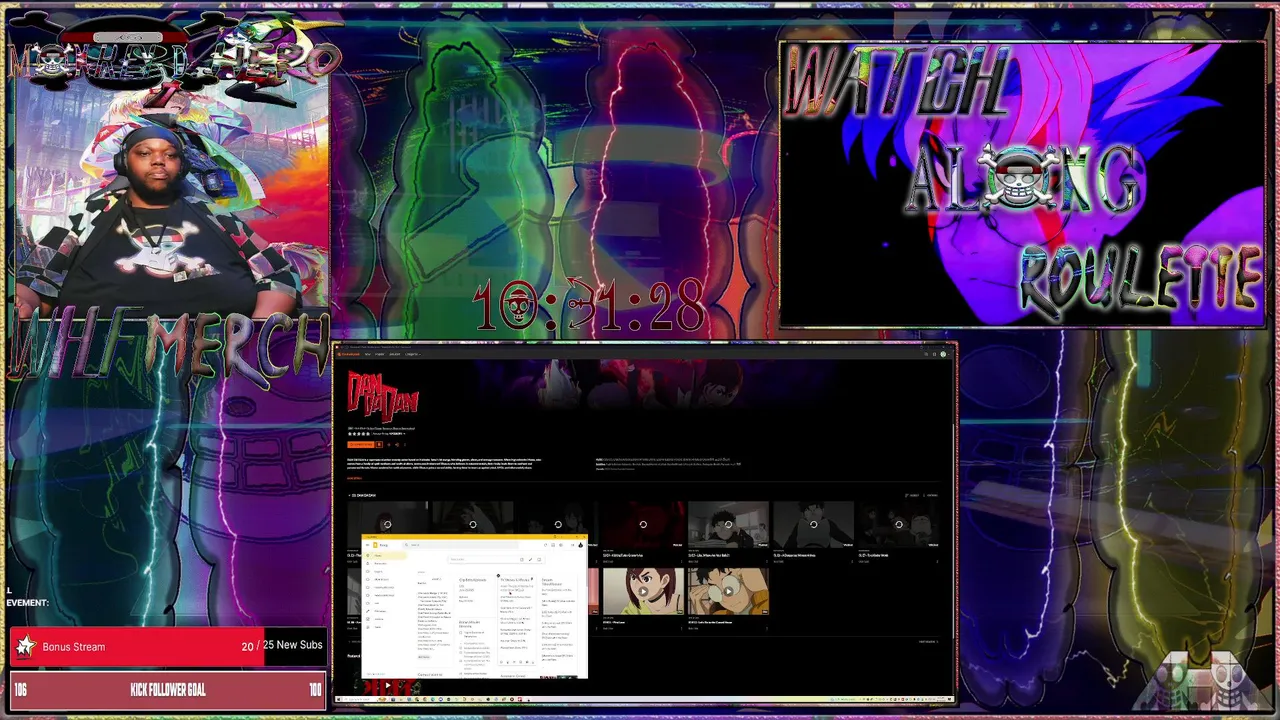Viewport: 1280px width, 720px height.
Task: Open the S1: DAN DA DAN season selector
Action: 360,495
